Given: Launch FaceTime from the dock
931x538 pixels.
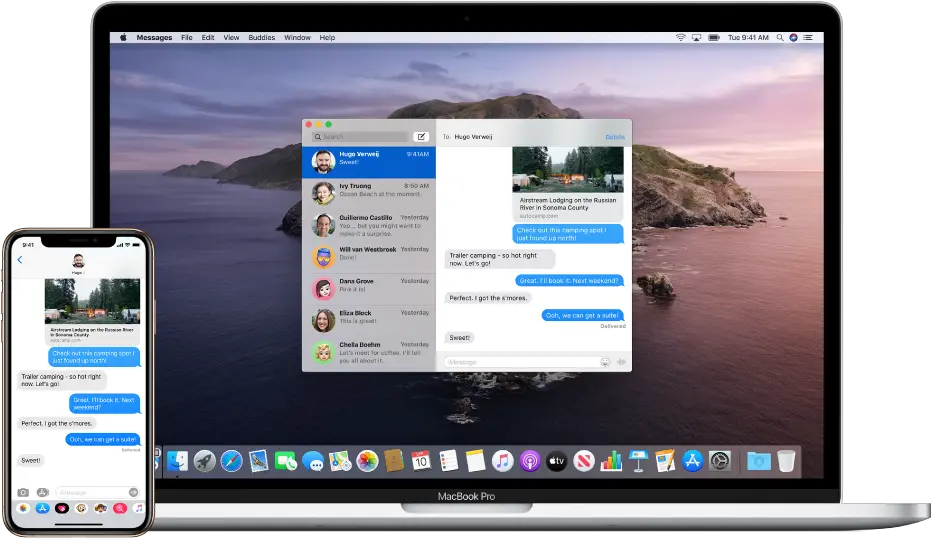Looking at the screenshot, I should pos(286,461).
